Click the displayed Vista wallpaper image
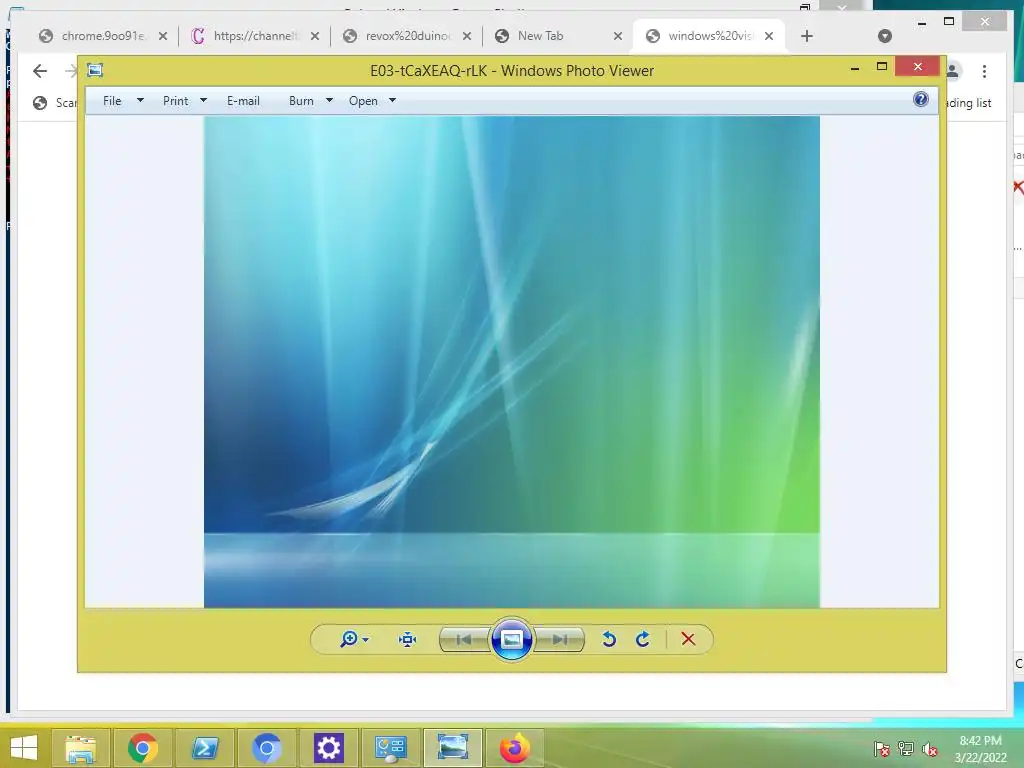 pyautogui.click(x=511, y=362)
